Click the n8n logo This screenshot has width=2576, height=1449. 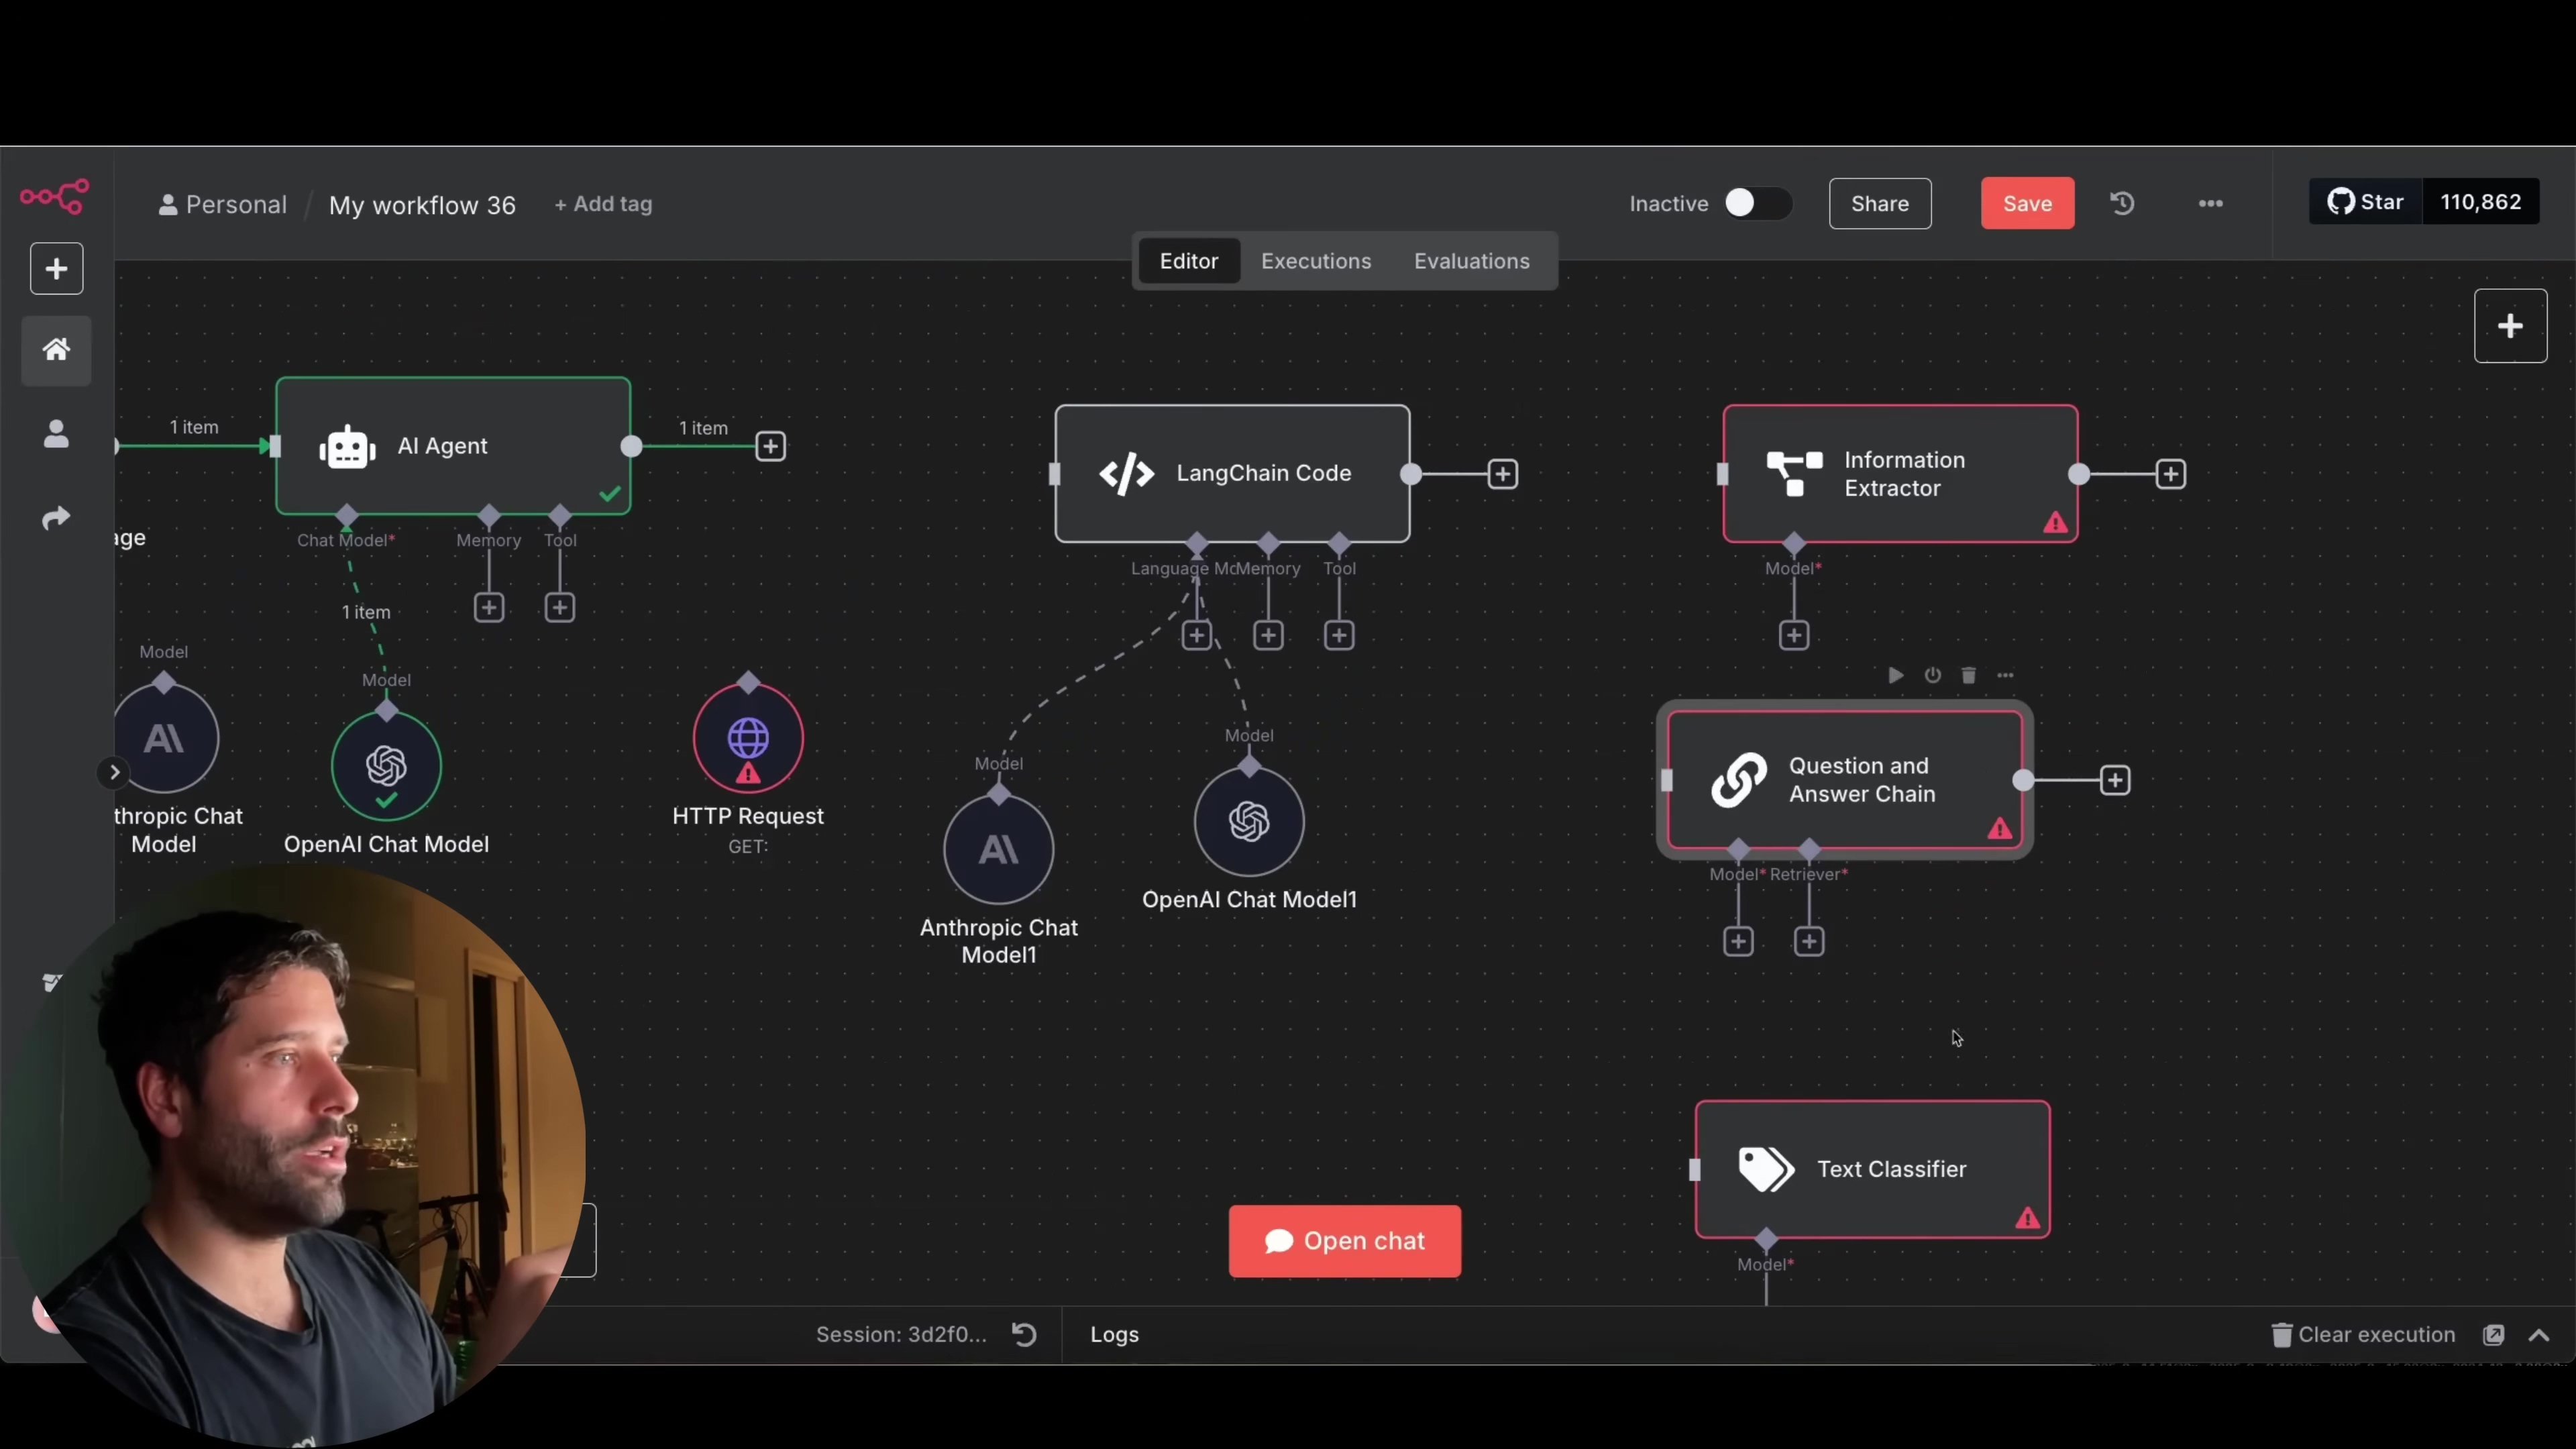click(55, 196)
